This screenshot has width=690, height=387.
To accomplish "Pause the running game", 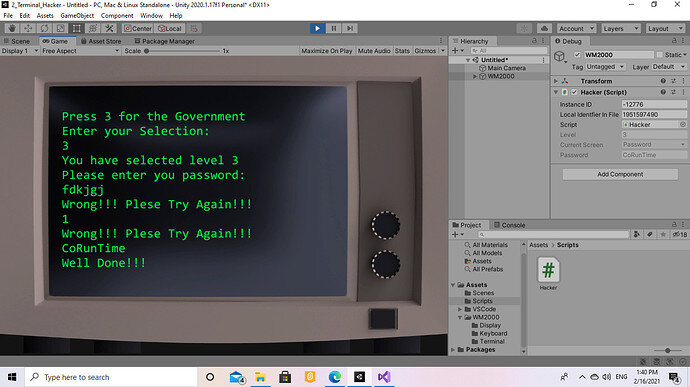I will click(x=334, y=28).
